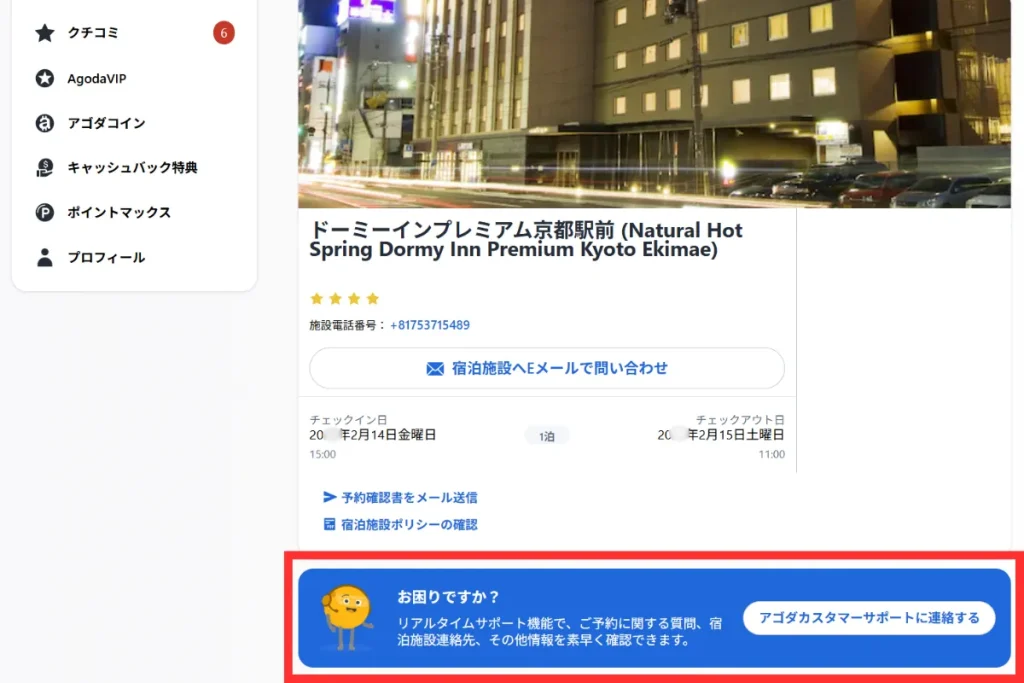
Task: Call the hotel phone number +81753715489
Action: (430, 324)
